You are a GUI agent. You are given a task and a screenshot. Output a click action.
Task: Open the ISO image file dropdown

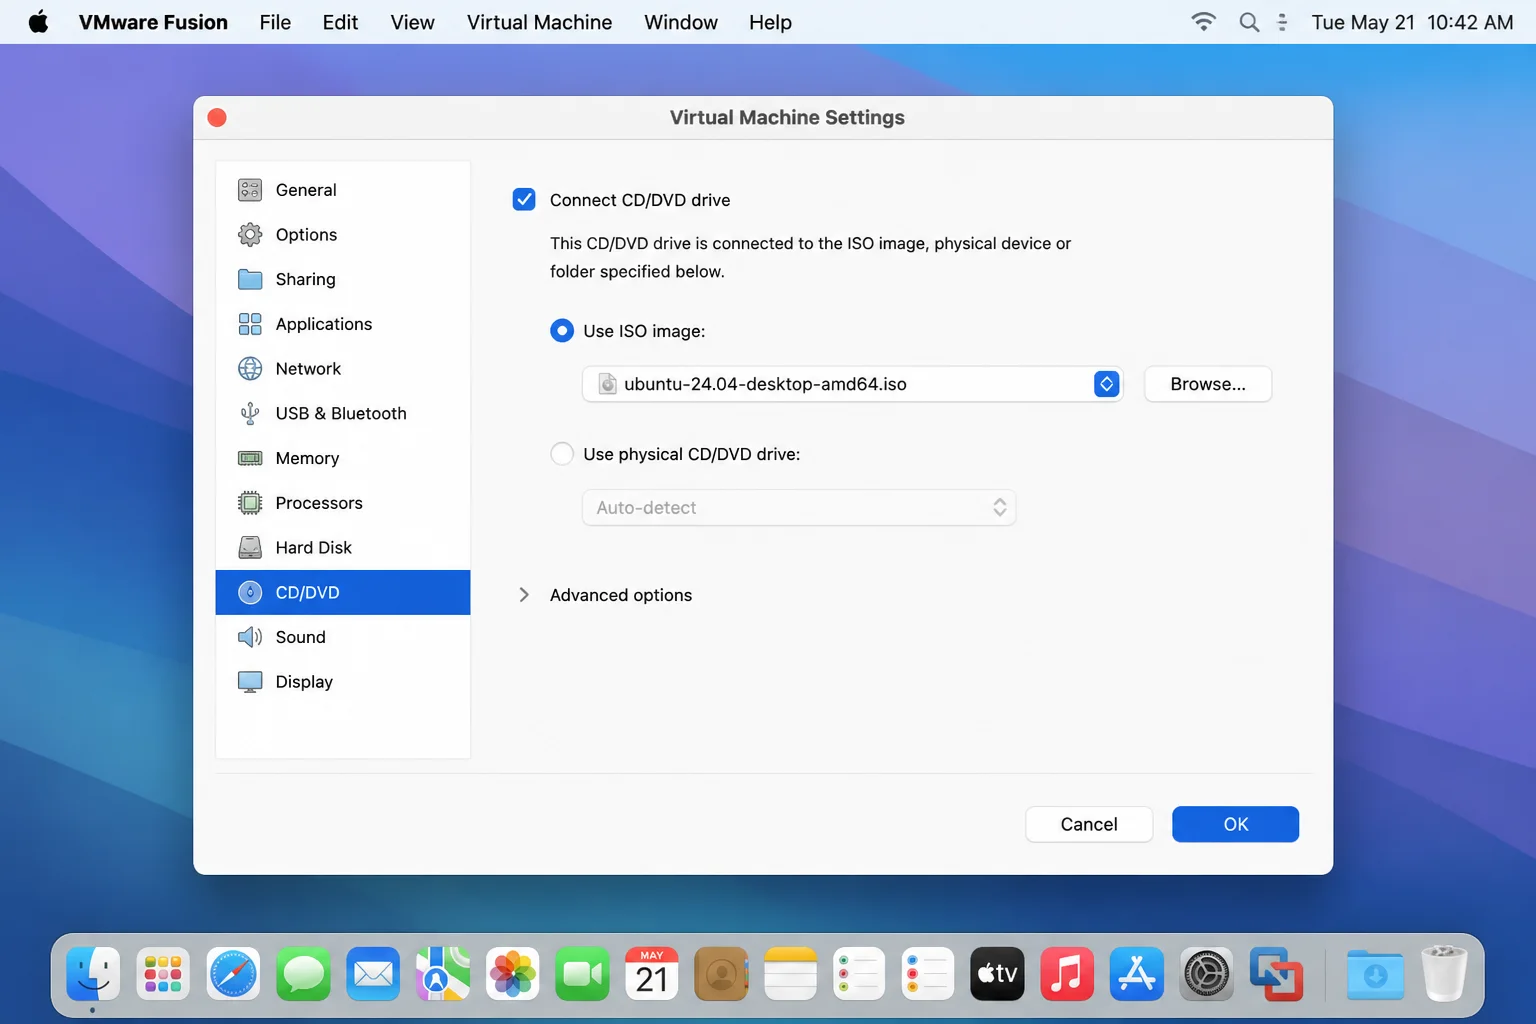[852, 384]
